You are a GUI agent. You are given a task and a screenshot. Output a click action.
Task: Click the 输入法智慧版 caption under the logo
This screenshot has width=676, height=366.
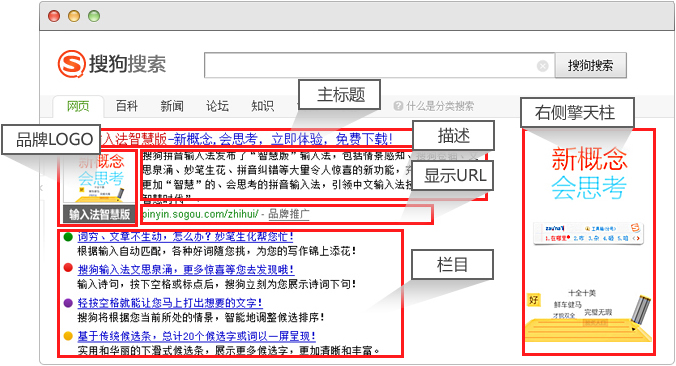99,214
